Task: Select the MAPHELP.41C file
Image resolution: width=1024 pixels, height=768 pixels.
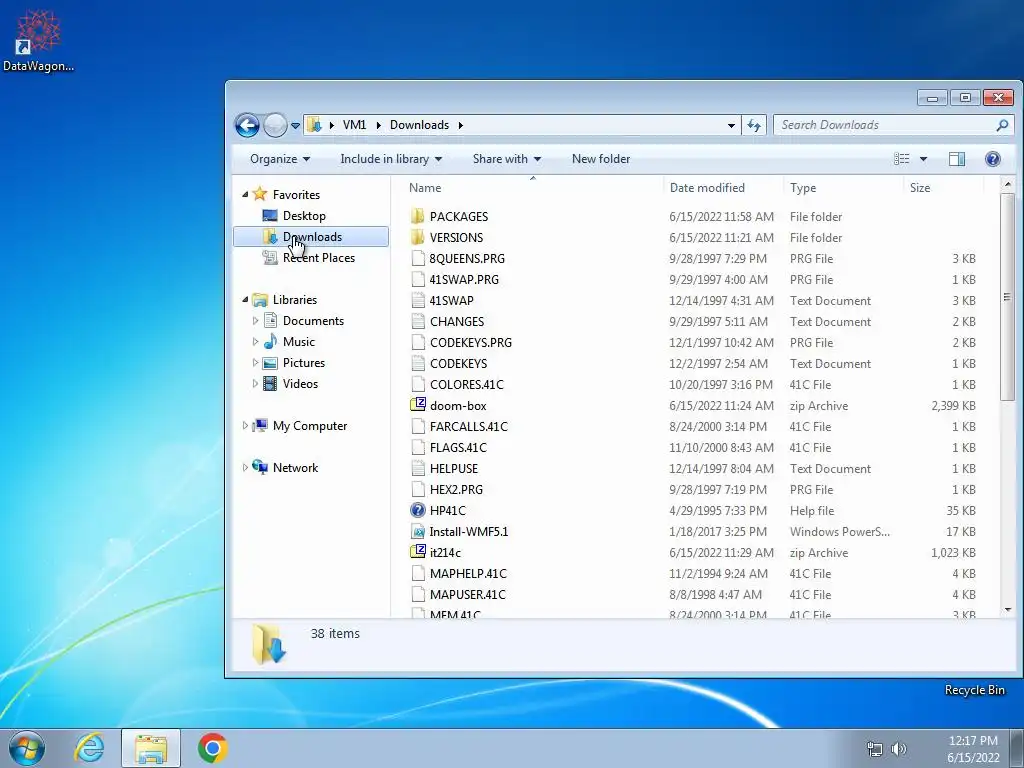Action: click(468, 573)
